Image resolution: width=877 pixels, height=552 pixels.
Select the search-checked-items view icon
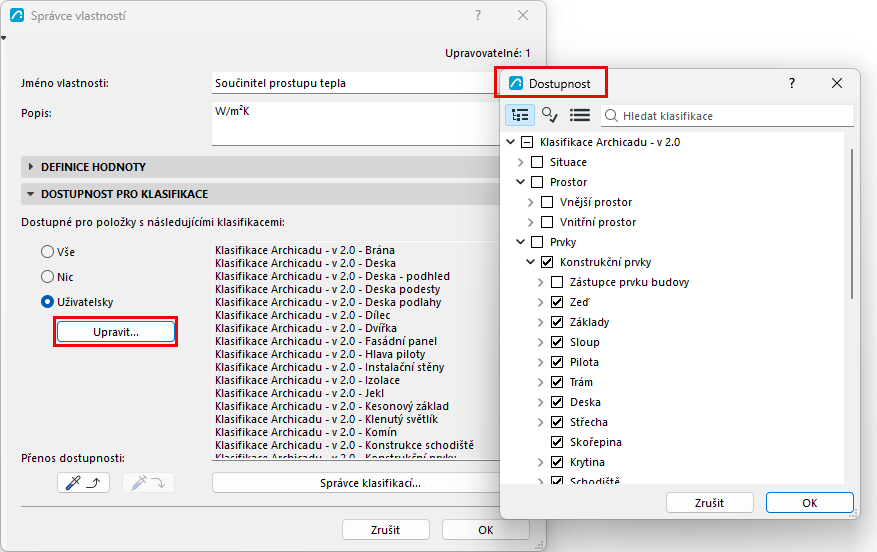coord(549,115)
